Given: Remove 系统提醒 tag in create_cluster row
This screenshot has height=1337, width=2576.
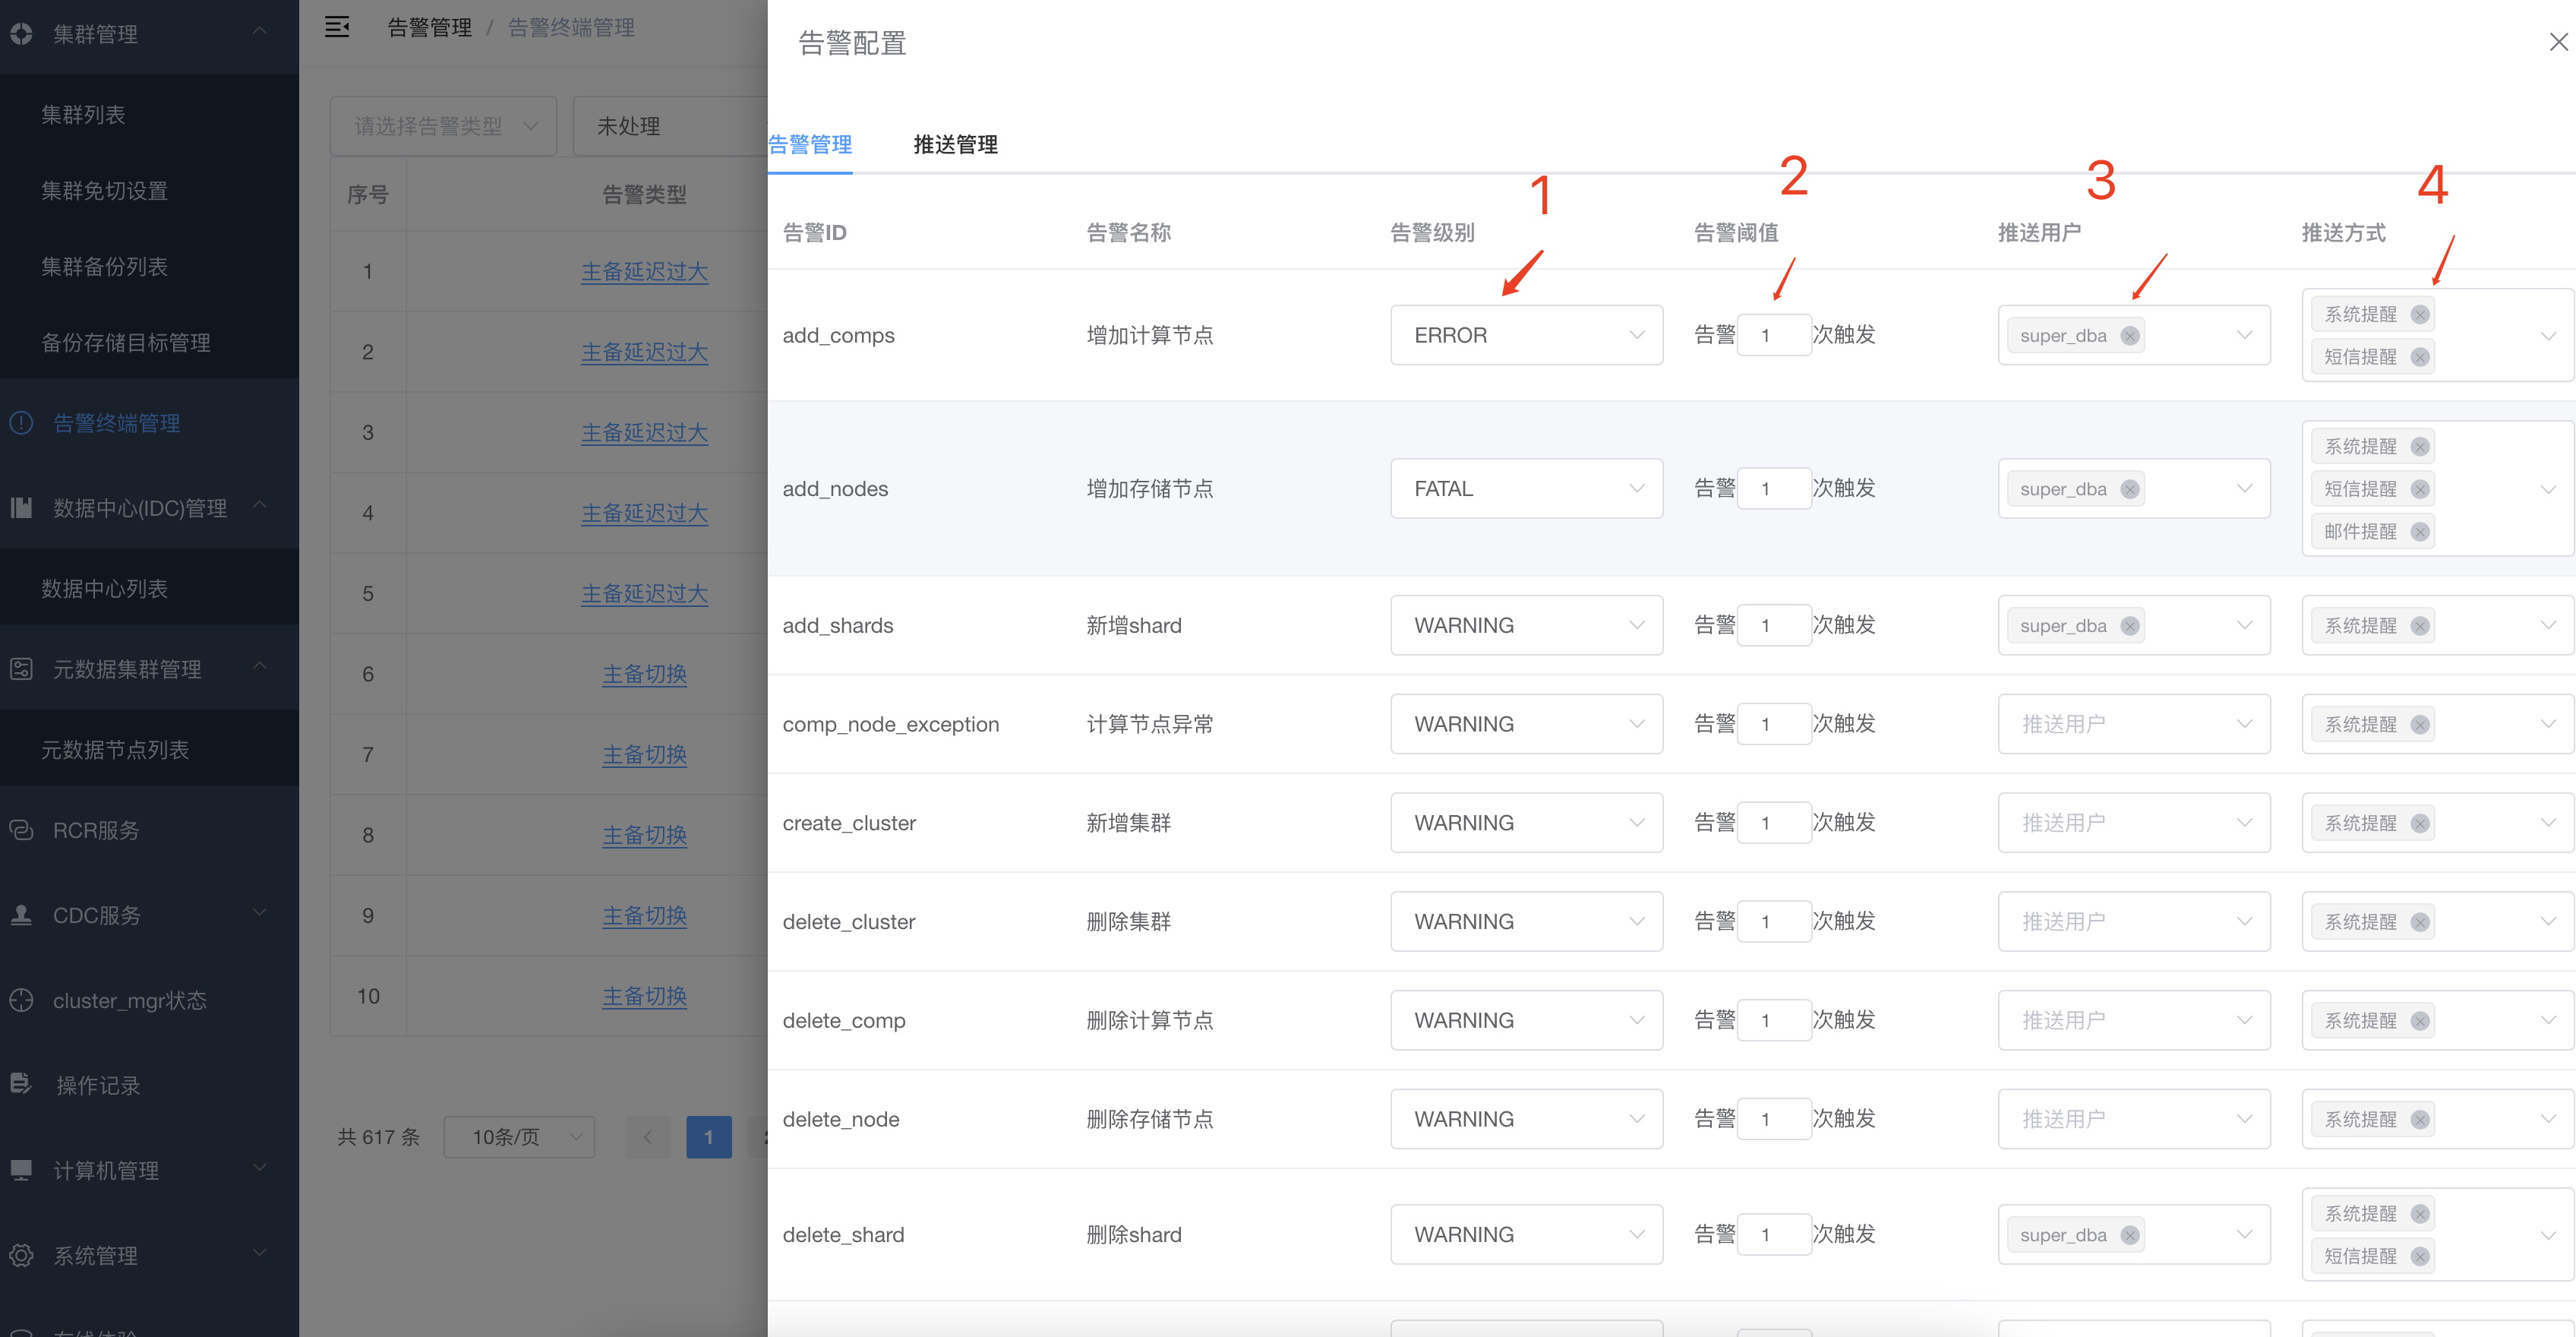Looking at the screenshot, I should (2419, 824).
